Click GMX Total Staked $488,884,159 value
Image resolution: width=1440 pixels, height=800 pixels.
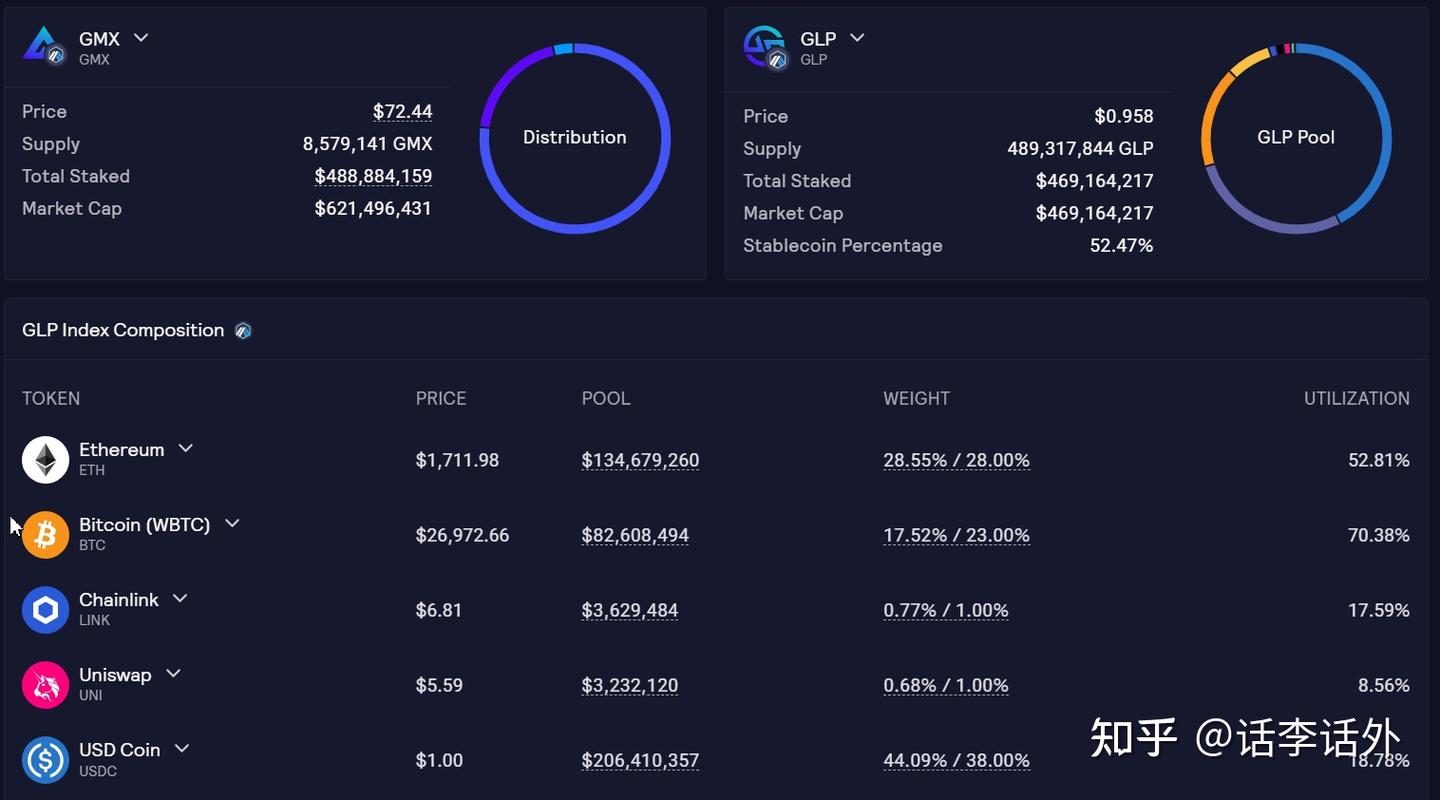click(x=373, y=176)
